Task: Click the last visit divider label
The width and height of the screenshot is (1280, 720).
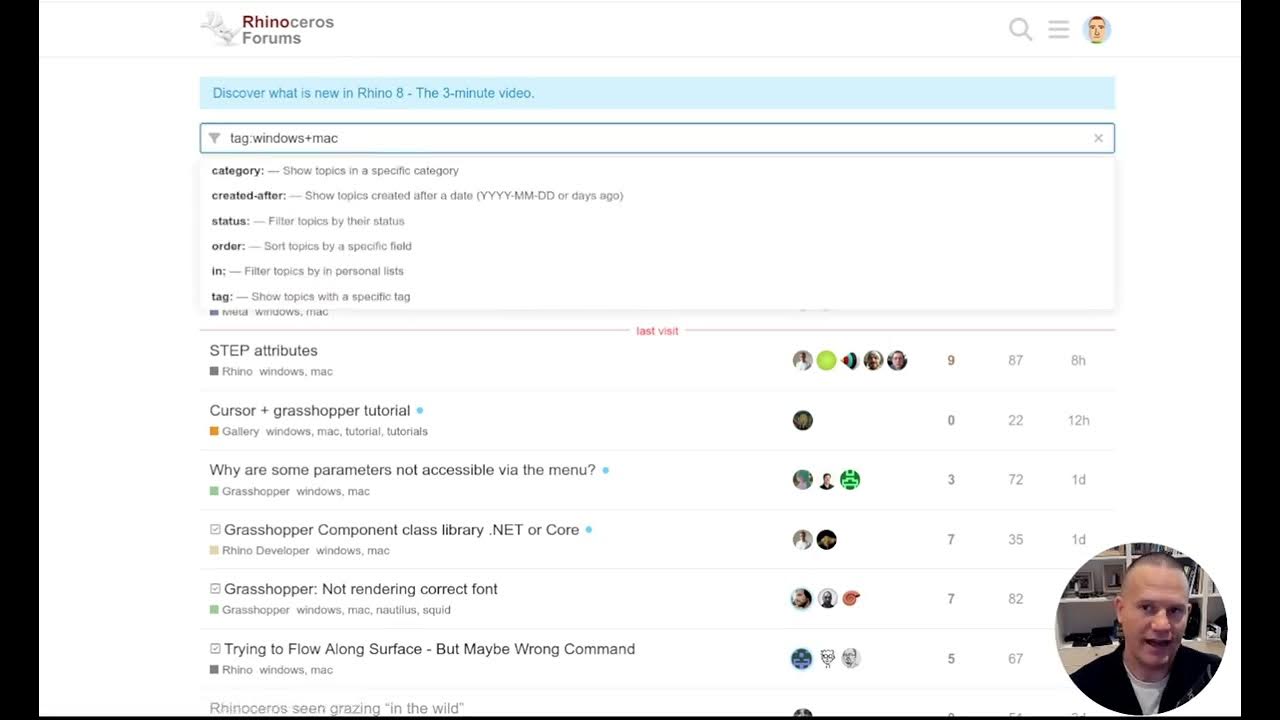Action: pos(657,331)
